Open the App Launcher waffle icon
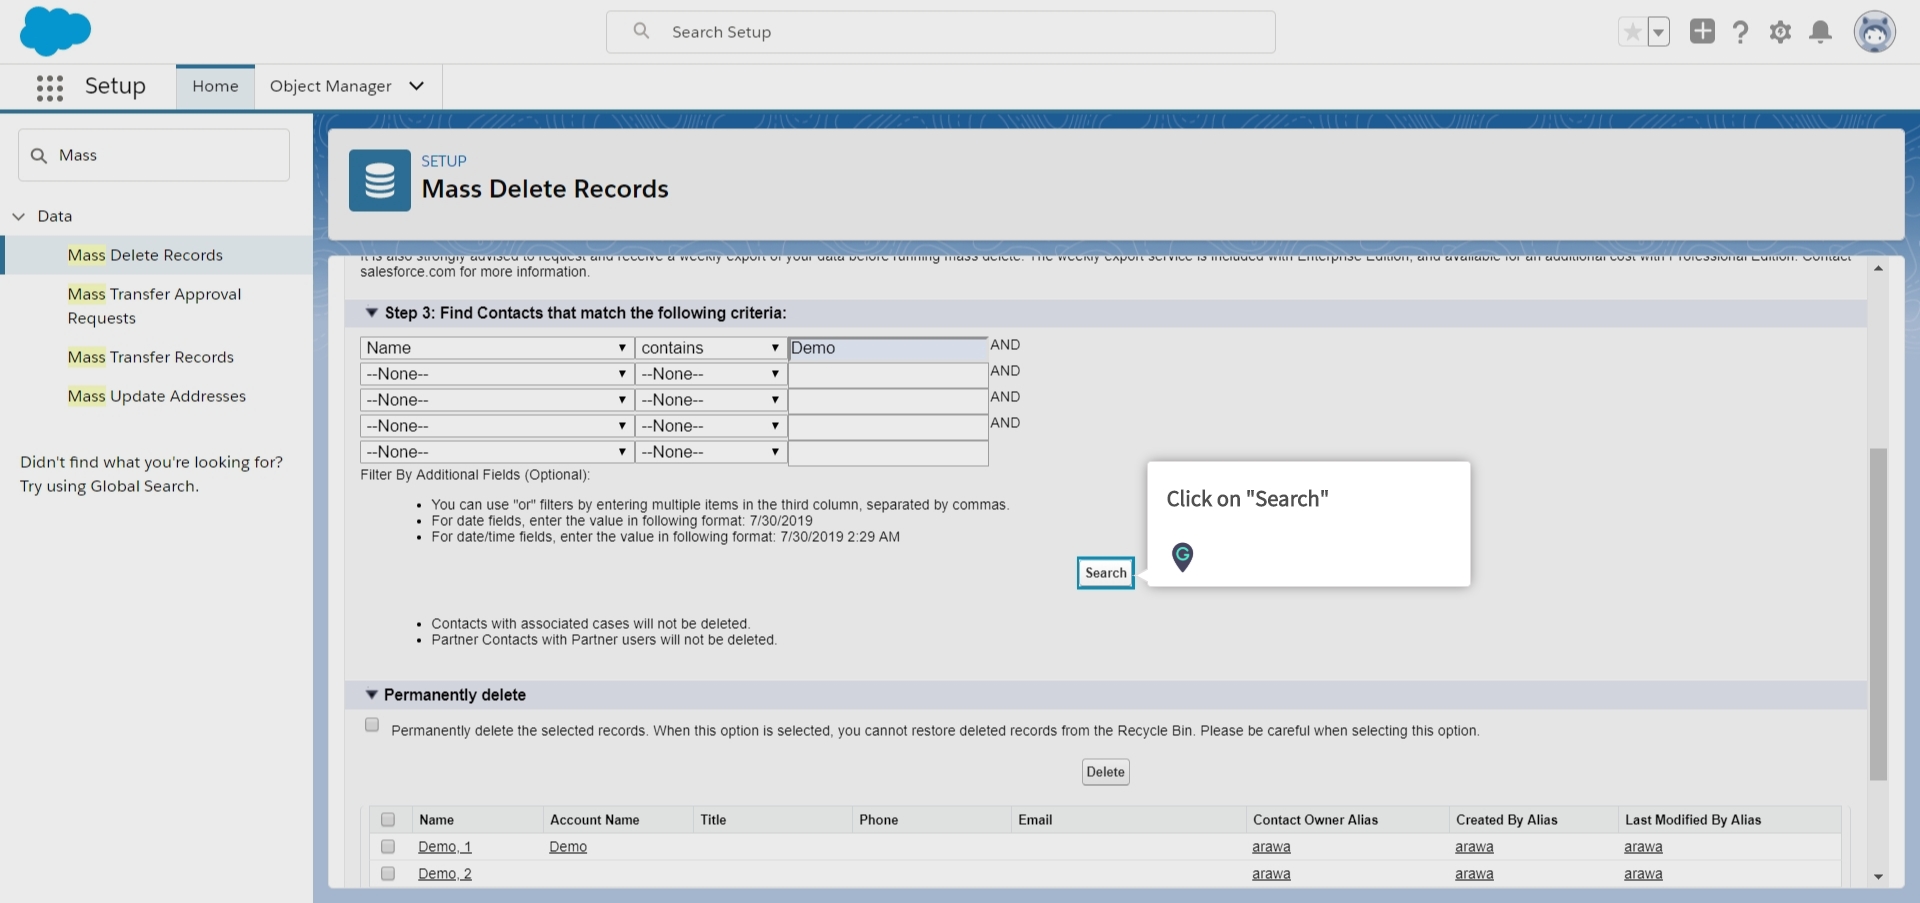 point(48,87)
